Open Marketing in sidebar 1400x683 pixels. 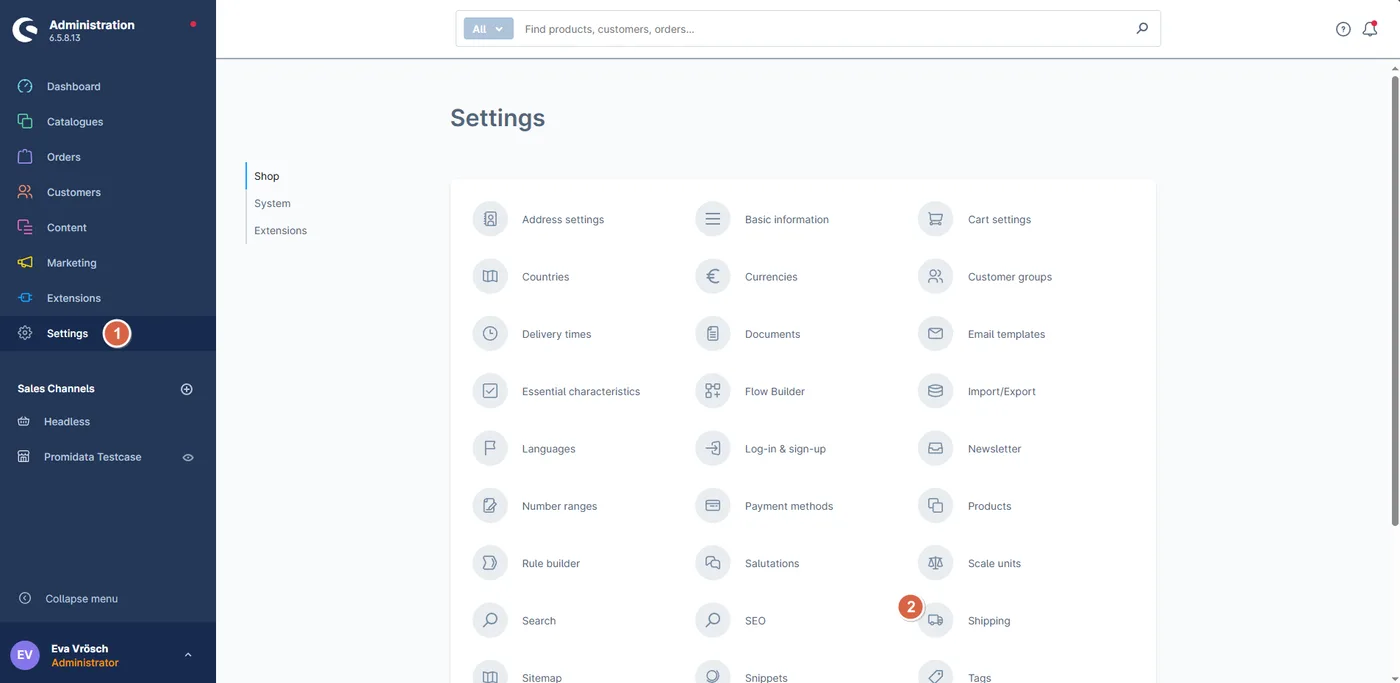(x=108, y=263)
